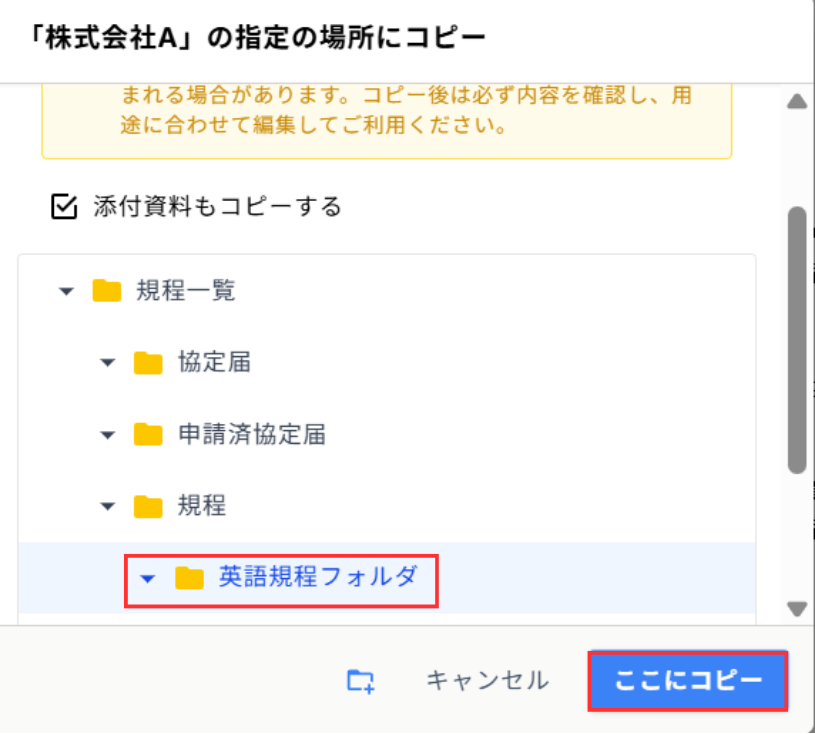
Task: Click the 規程 folder icon
Action: pyautogui.click(x=148, y=506)
